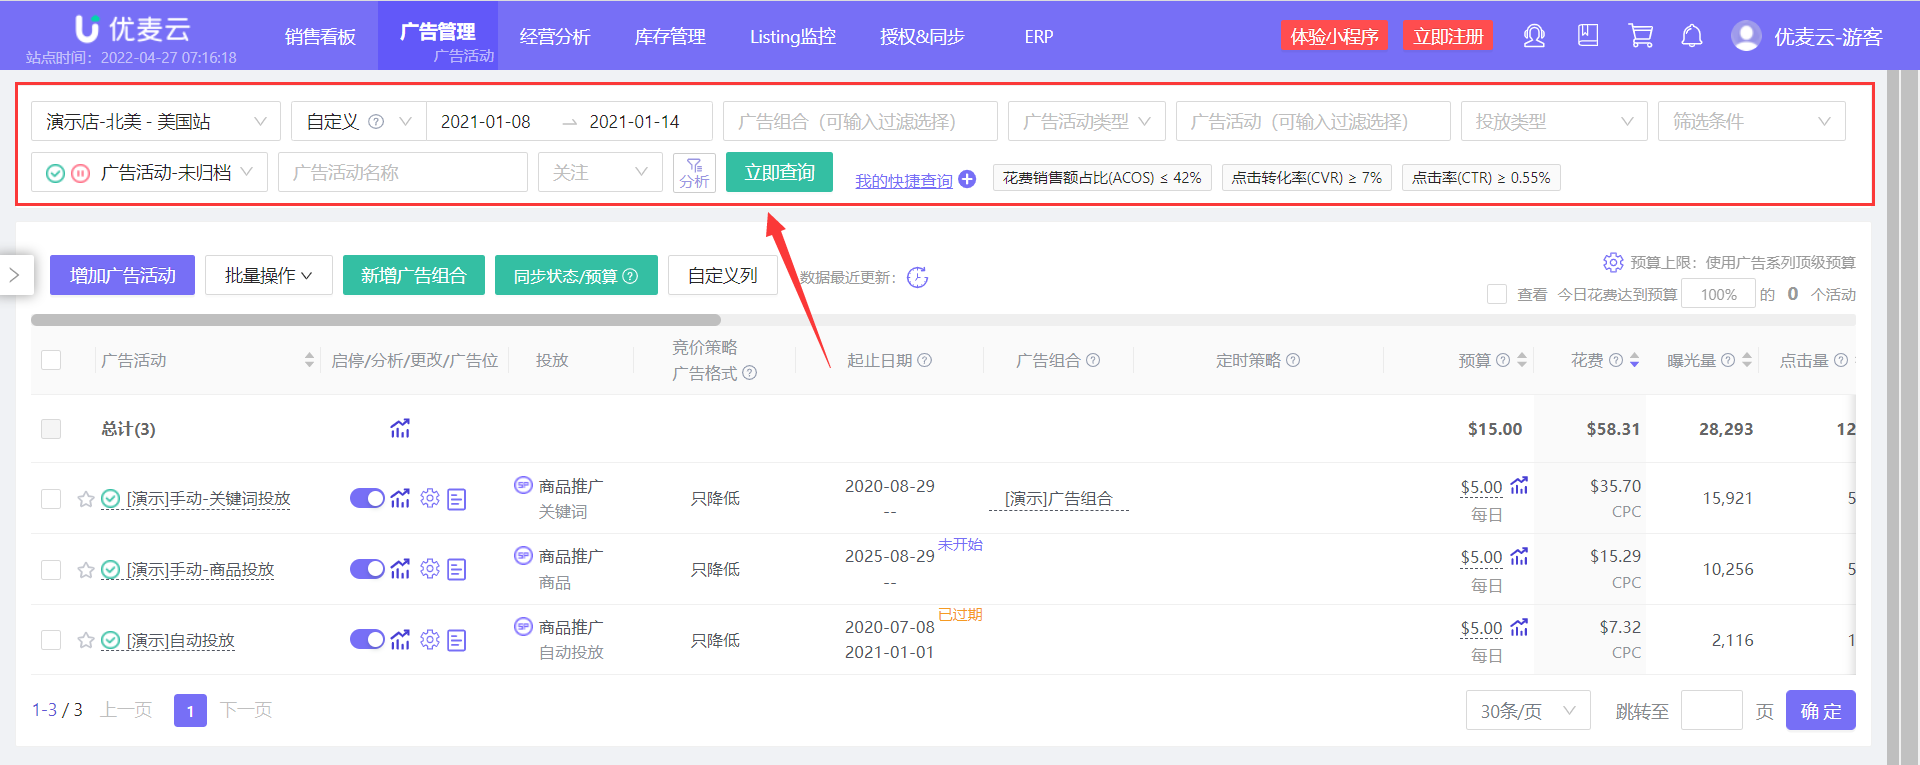Open the shopping cart icon
Image resolution: width=1920 pixels, height=765 pixels.
1640,36
